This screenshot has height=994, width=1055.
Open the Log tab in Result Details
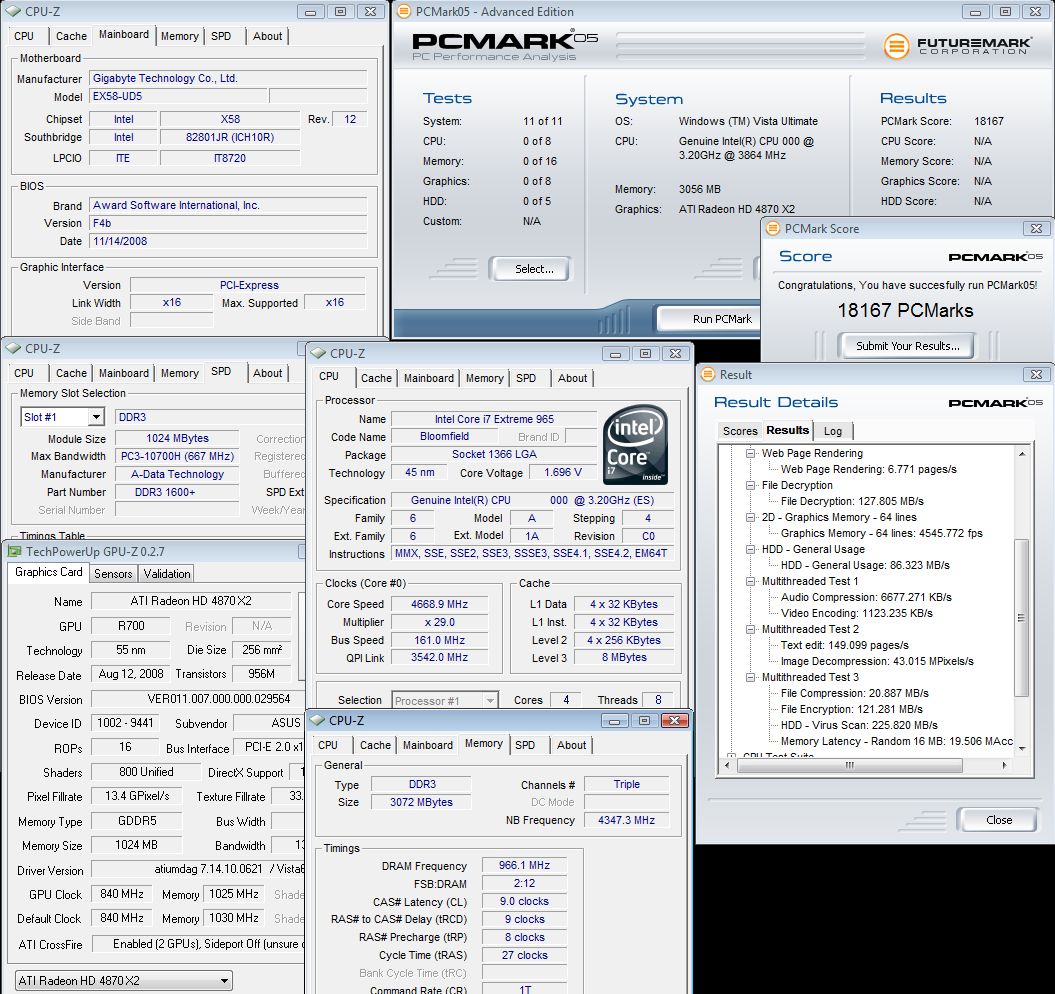[x=833, y=431]
